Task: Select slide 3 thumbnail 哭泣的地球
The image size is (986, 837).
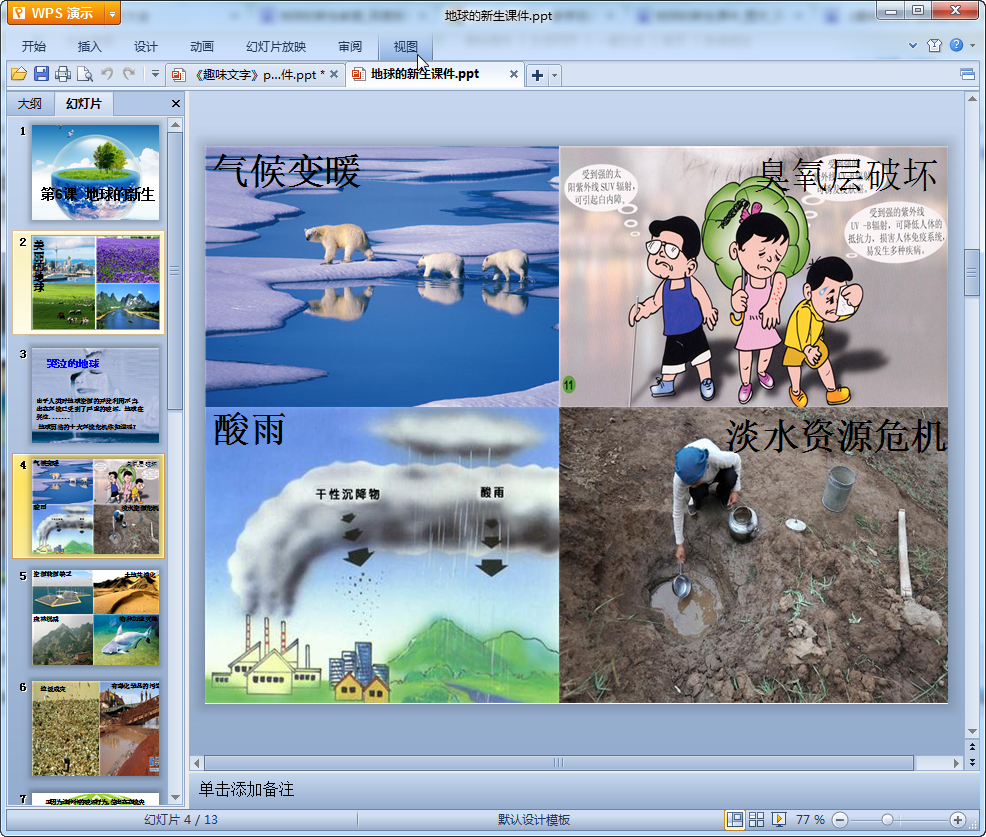Action: [96, 396]
